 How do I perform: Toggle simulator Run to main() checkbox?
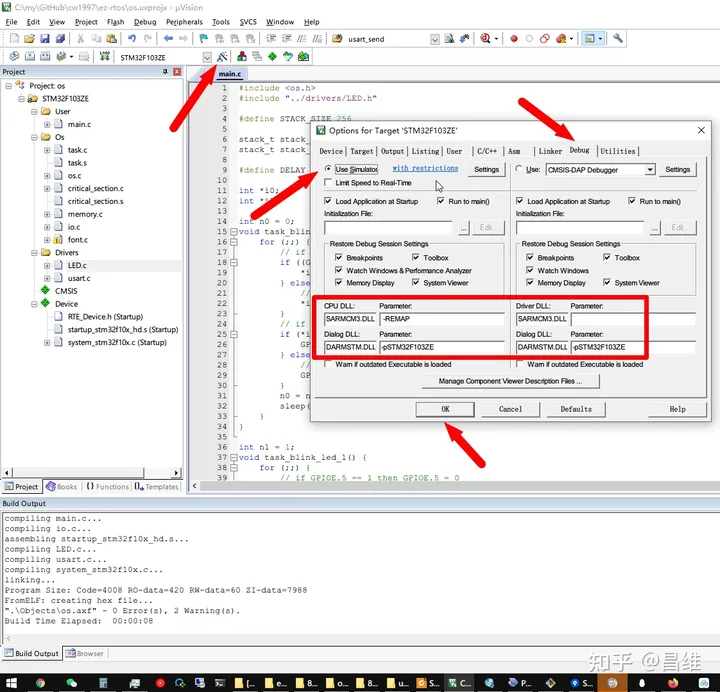click(x=441, y=201)
